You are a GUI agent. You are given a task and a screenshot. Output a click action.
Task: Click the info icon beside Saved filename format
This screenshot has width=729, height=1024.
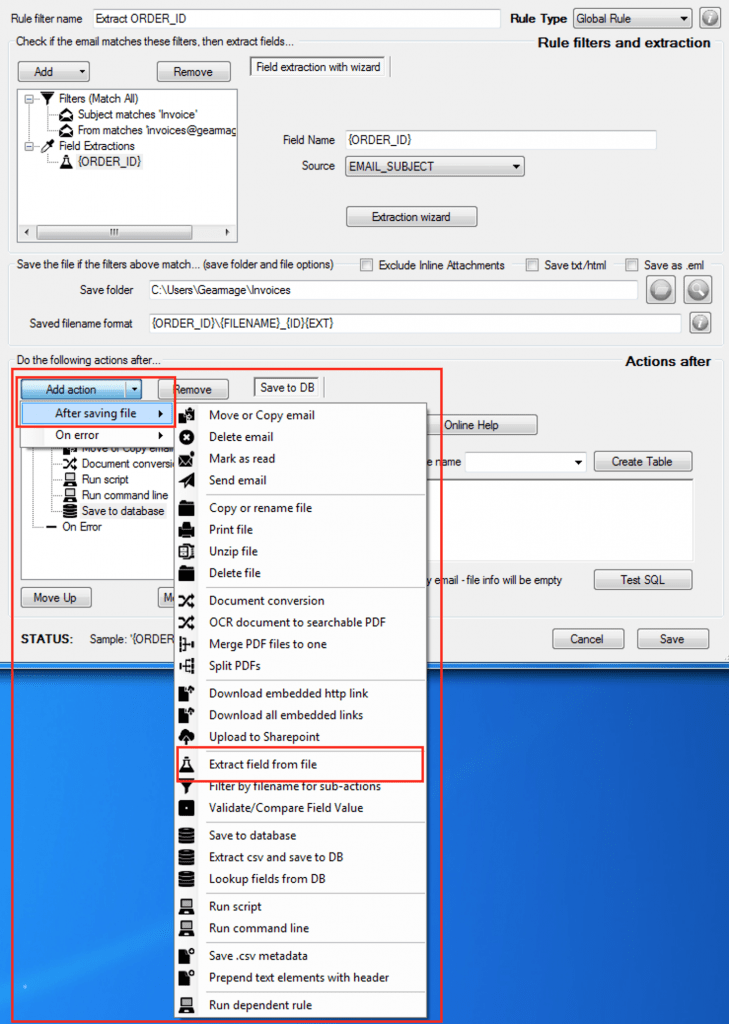[x=700, y=323]
